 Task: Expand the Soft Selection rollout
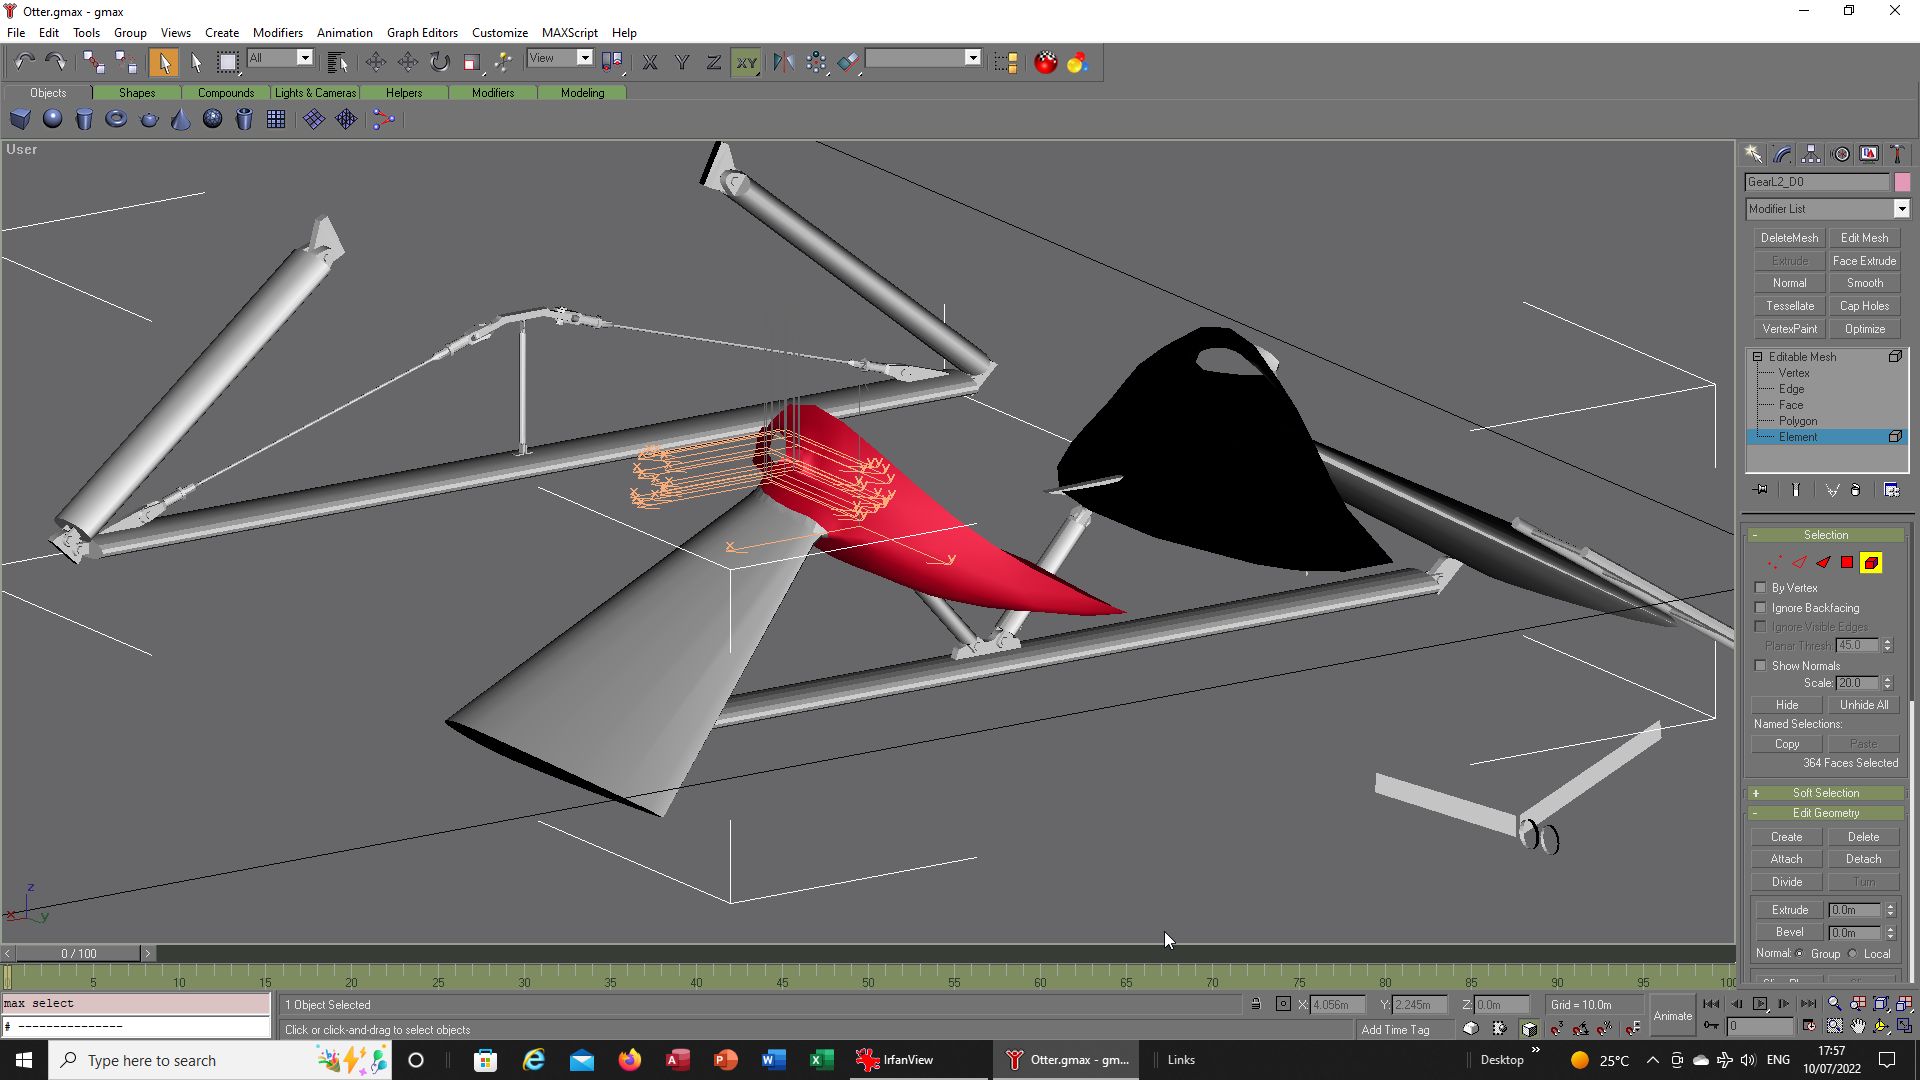click(1825, 793)
